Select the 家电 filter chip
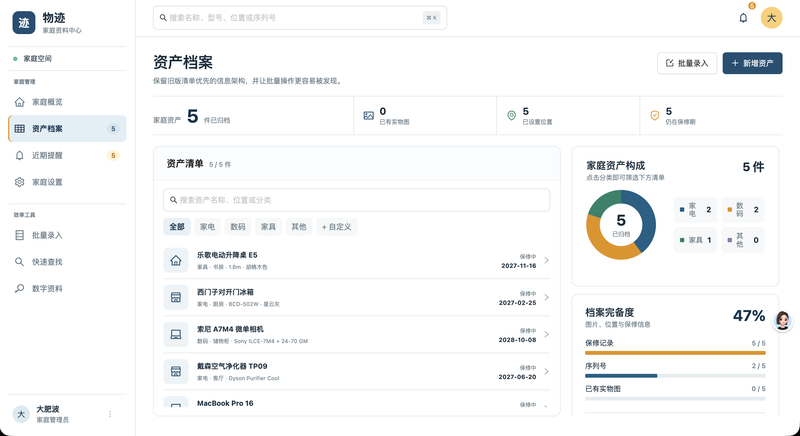 pyautogui.click(x=207, y=227)
